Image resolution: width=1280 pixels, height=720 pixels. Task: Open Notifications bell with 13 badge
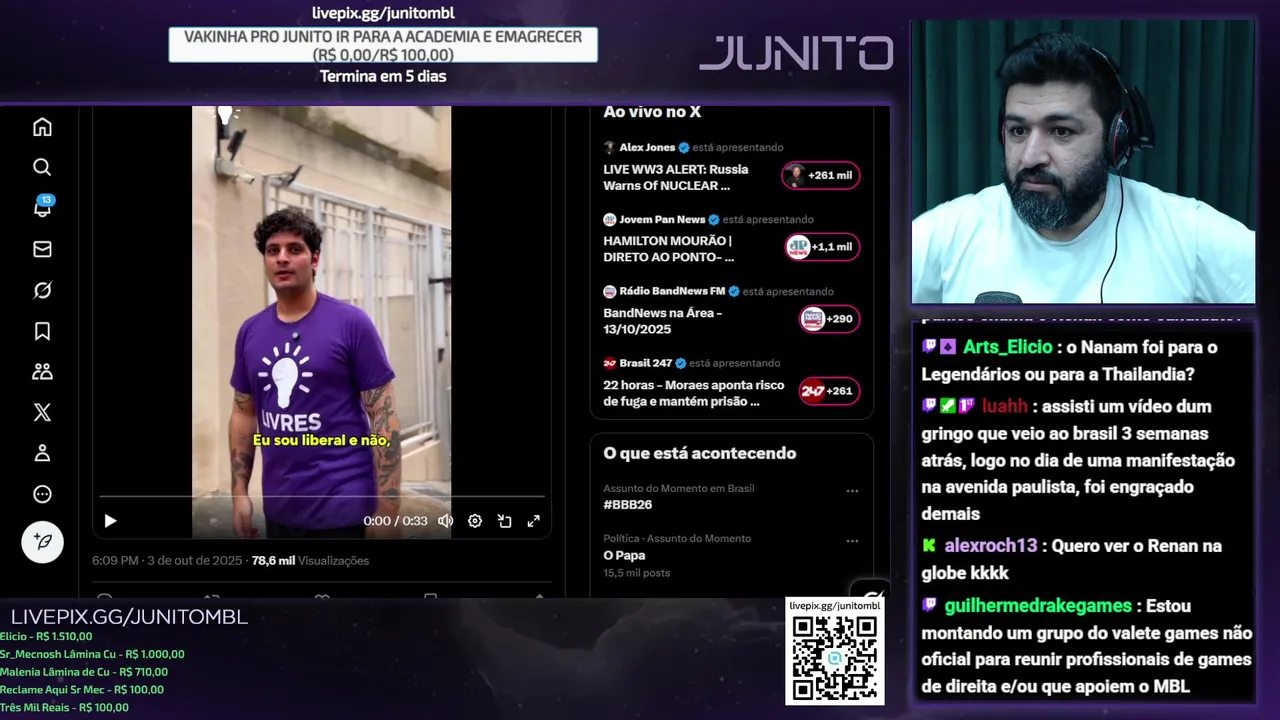click(x=42, y=207)
